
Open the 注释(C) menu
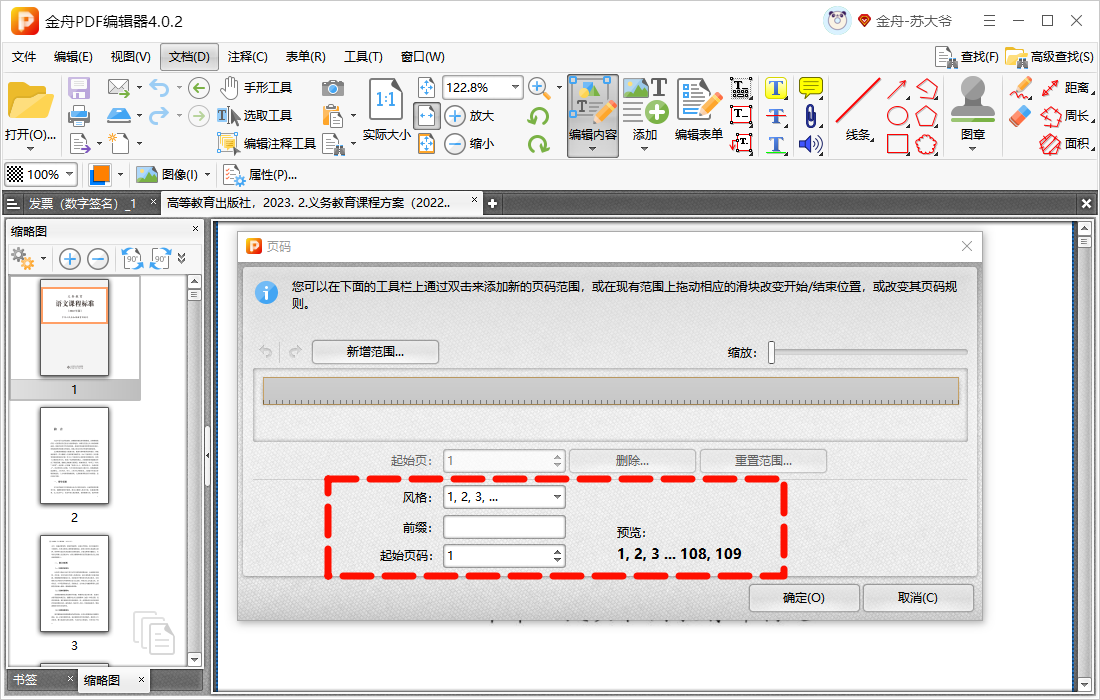(x=248, y=57)
